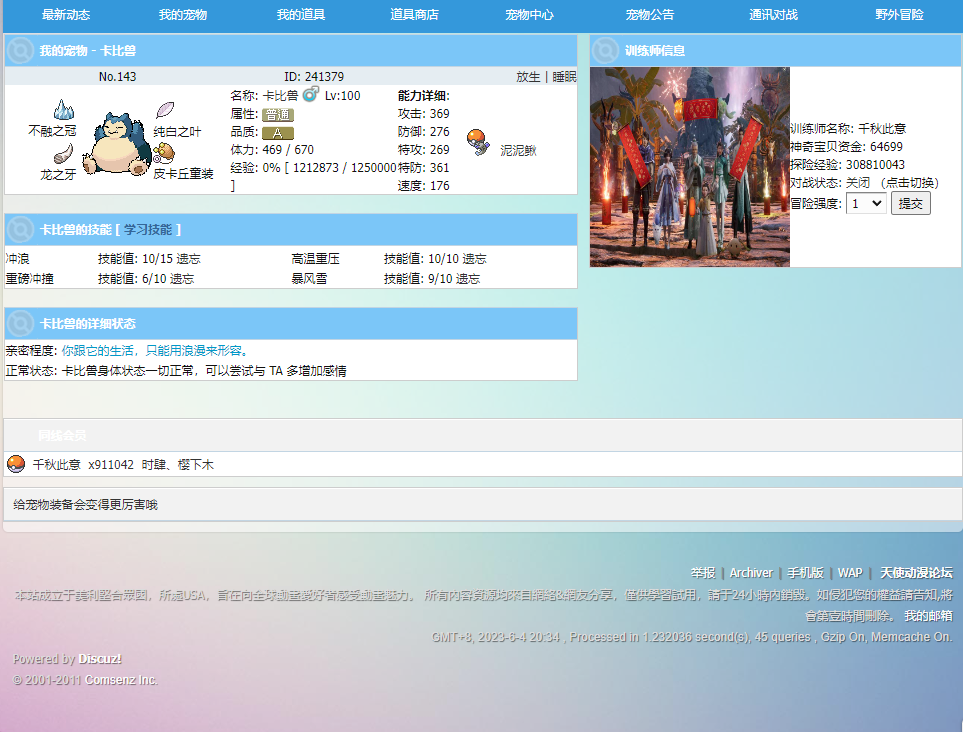Viewport: 963px width, 732px height.
Task: Click the No.143 text
Action: point(117,77)
